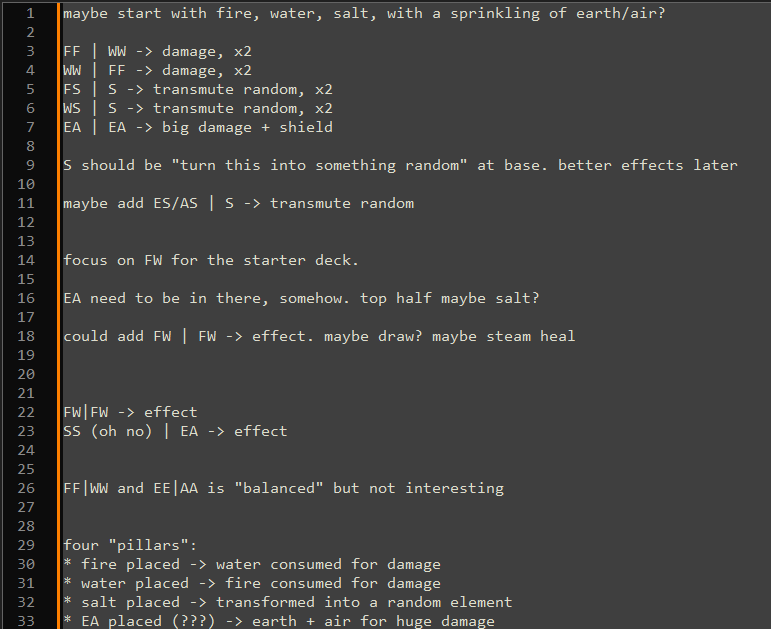This screenshot has height=629, width=771.
Task: Select line number 7 in the gutter
Action: 30,128
